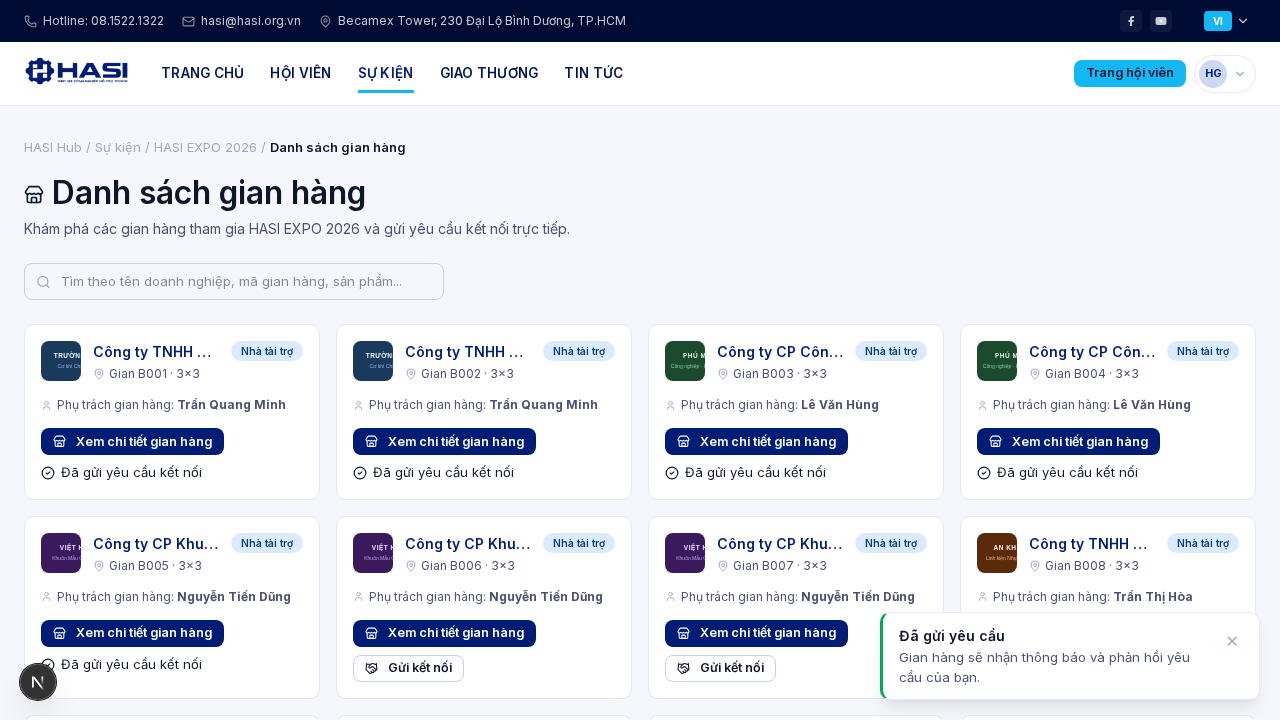This screenshot has width=1280, height=720.
Task: Open logo thumbnail of Gian B008 card
Action: point(997,553)
